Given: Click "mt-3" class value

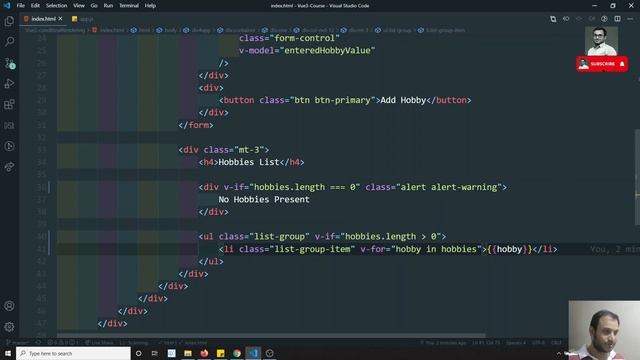Looking at the screenshot, I should (x=249, y=150).
